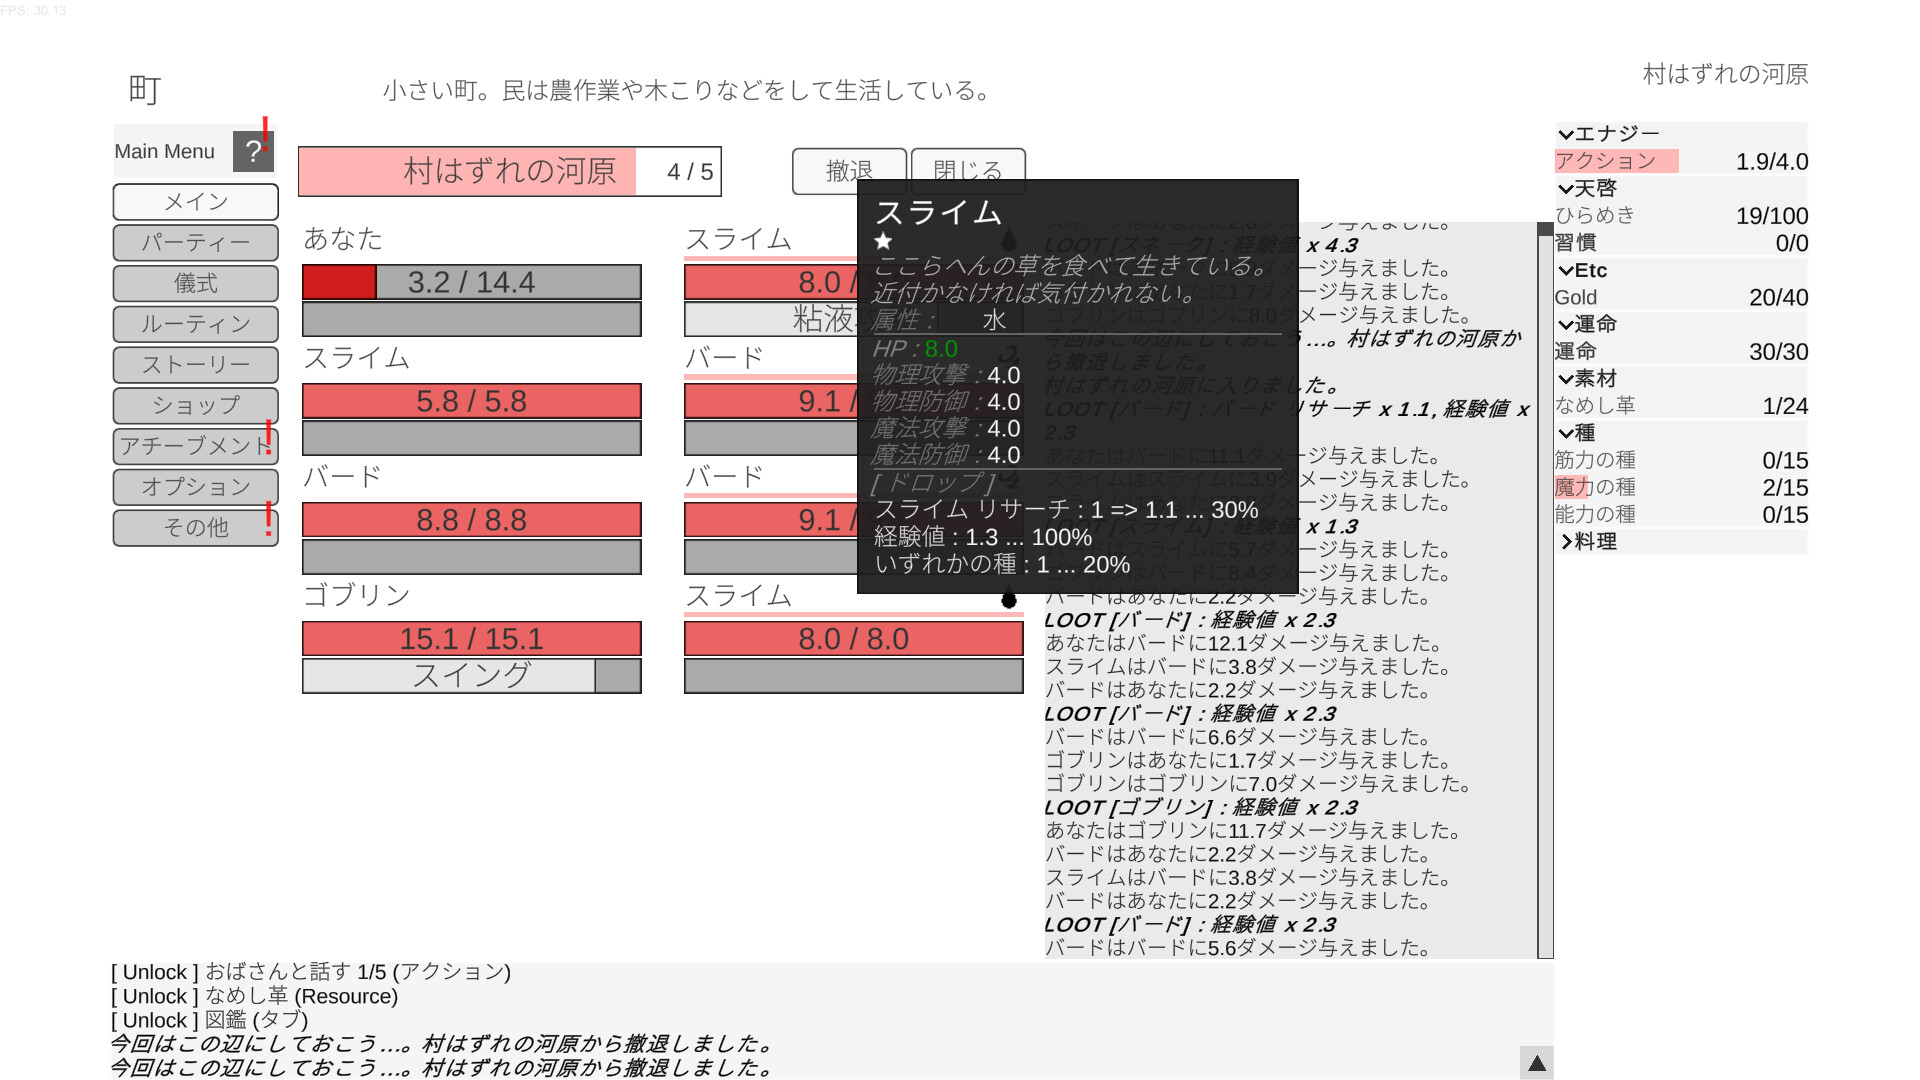Collapse the 素材 section
This screenshot has height=1080, width=1920.
1566,379
